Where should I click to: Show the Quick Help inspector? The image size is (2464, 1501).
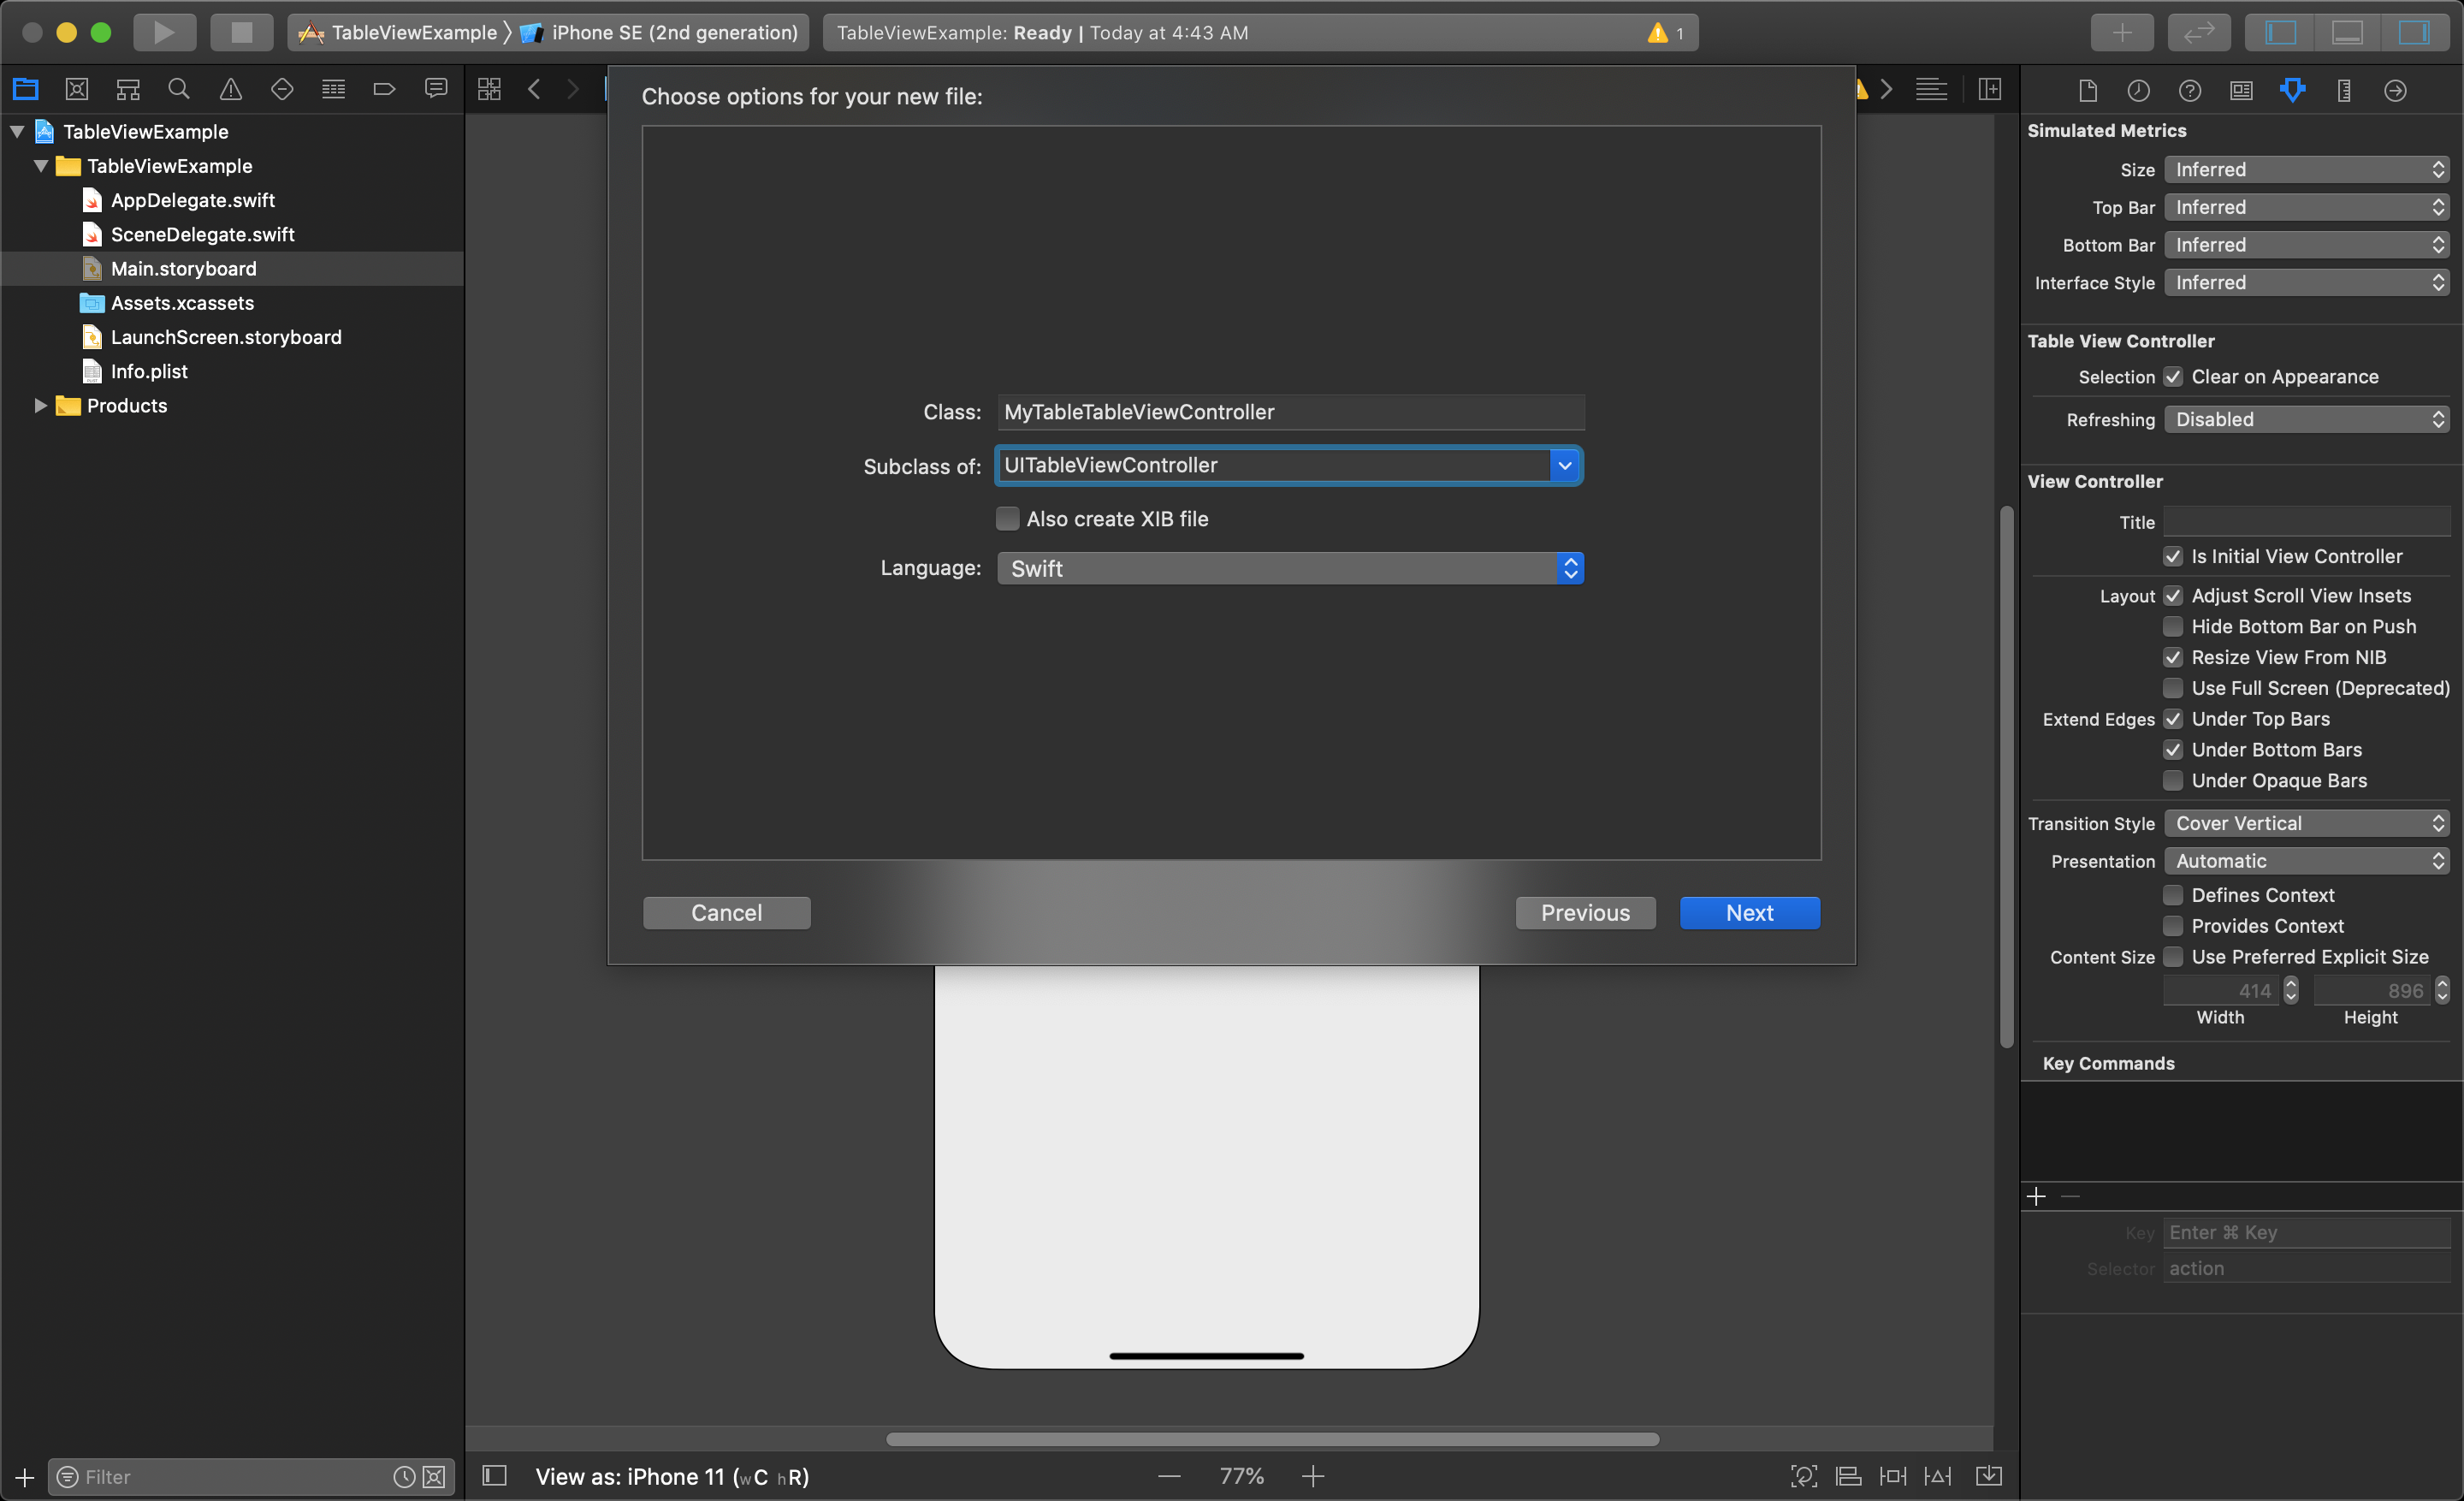coord(2190,91)
